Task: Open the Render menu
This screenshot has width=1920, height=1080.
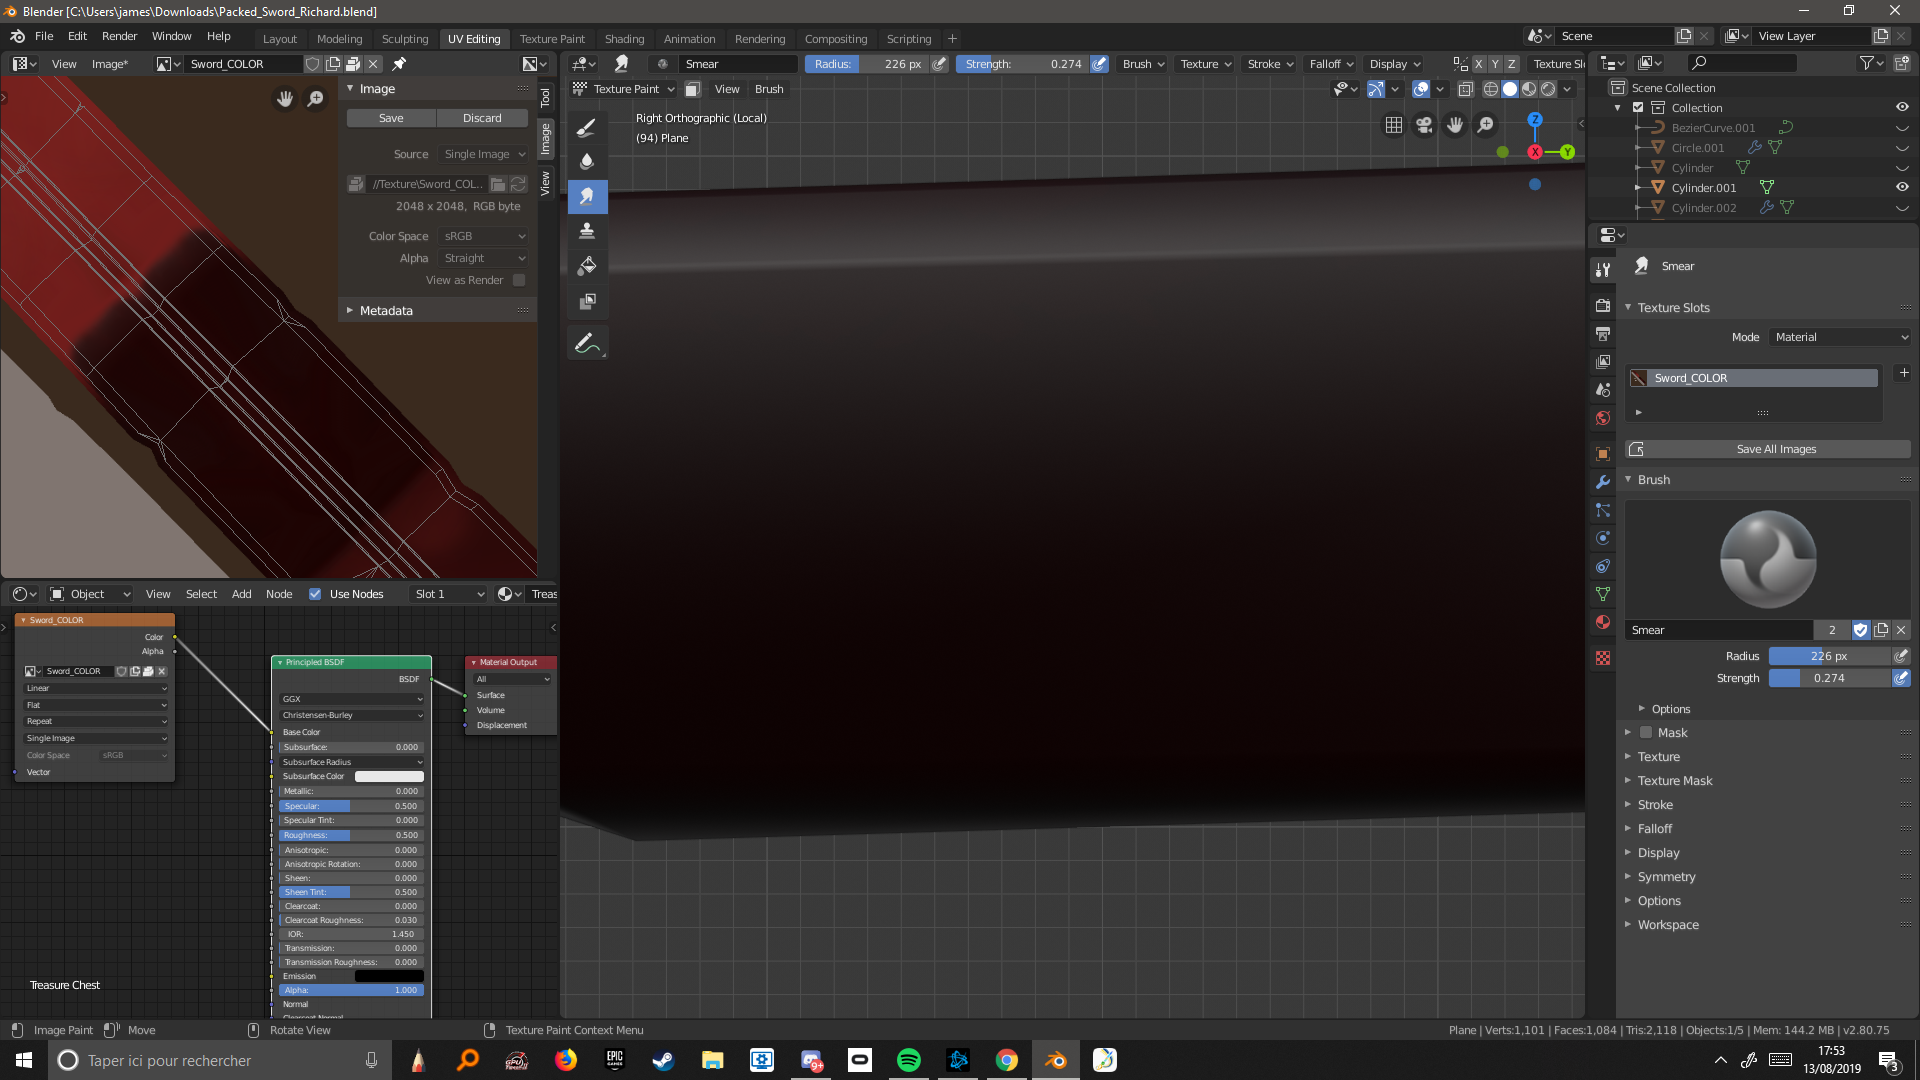Action: click(x=119, y=36)
